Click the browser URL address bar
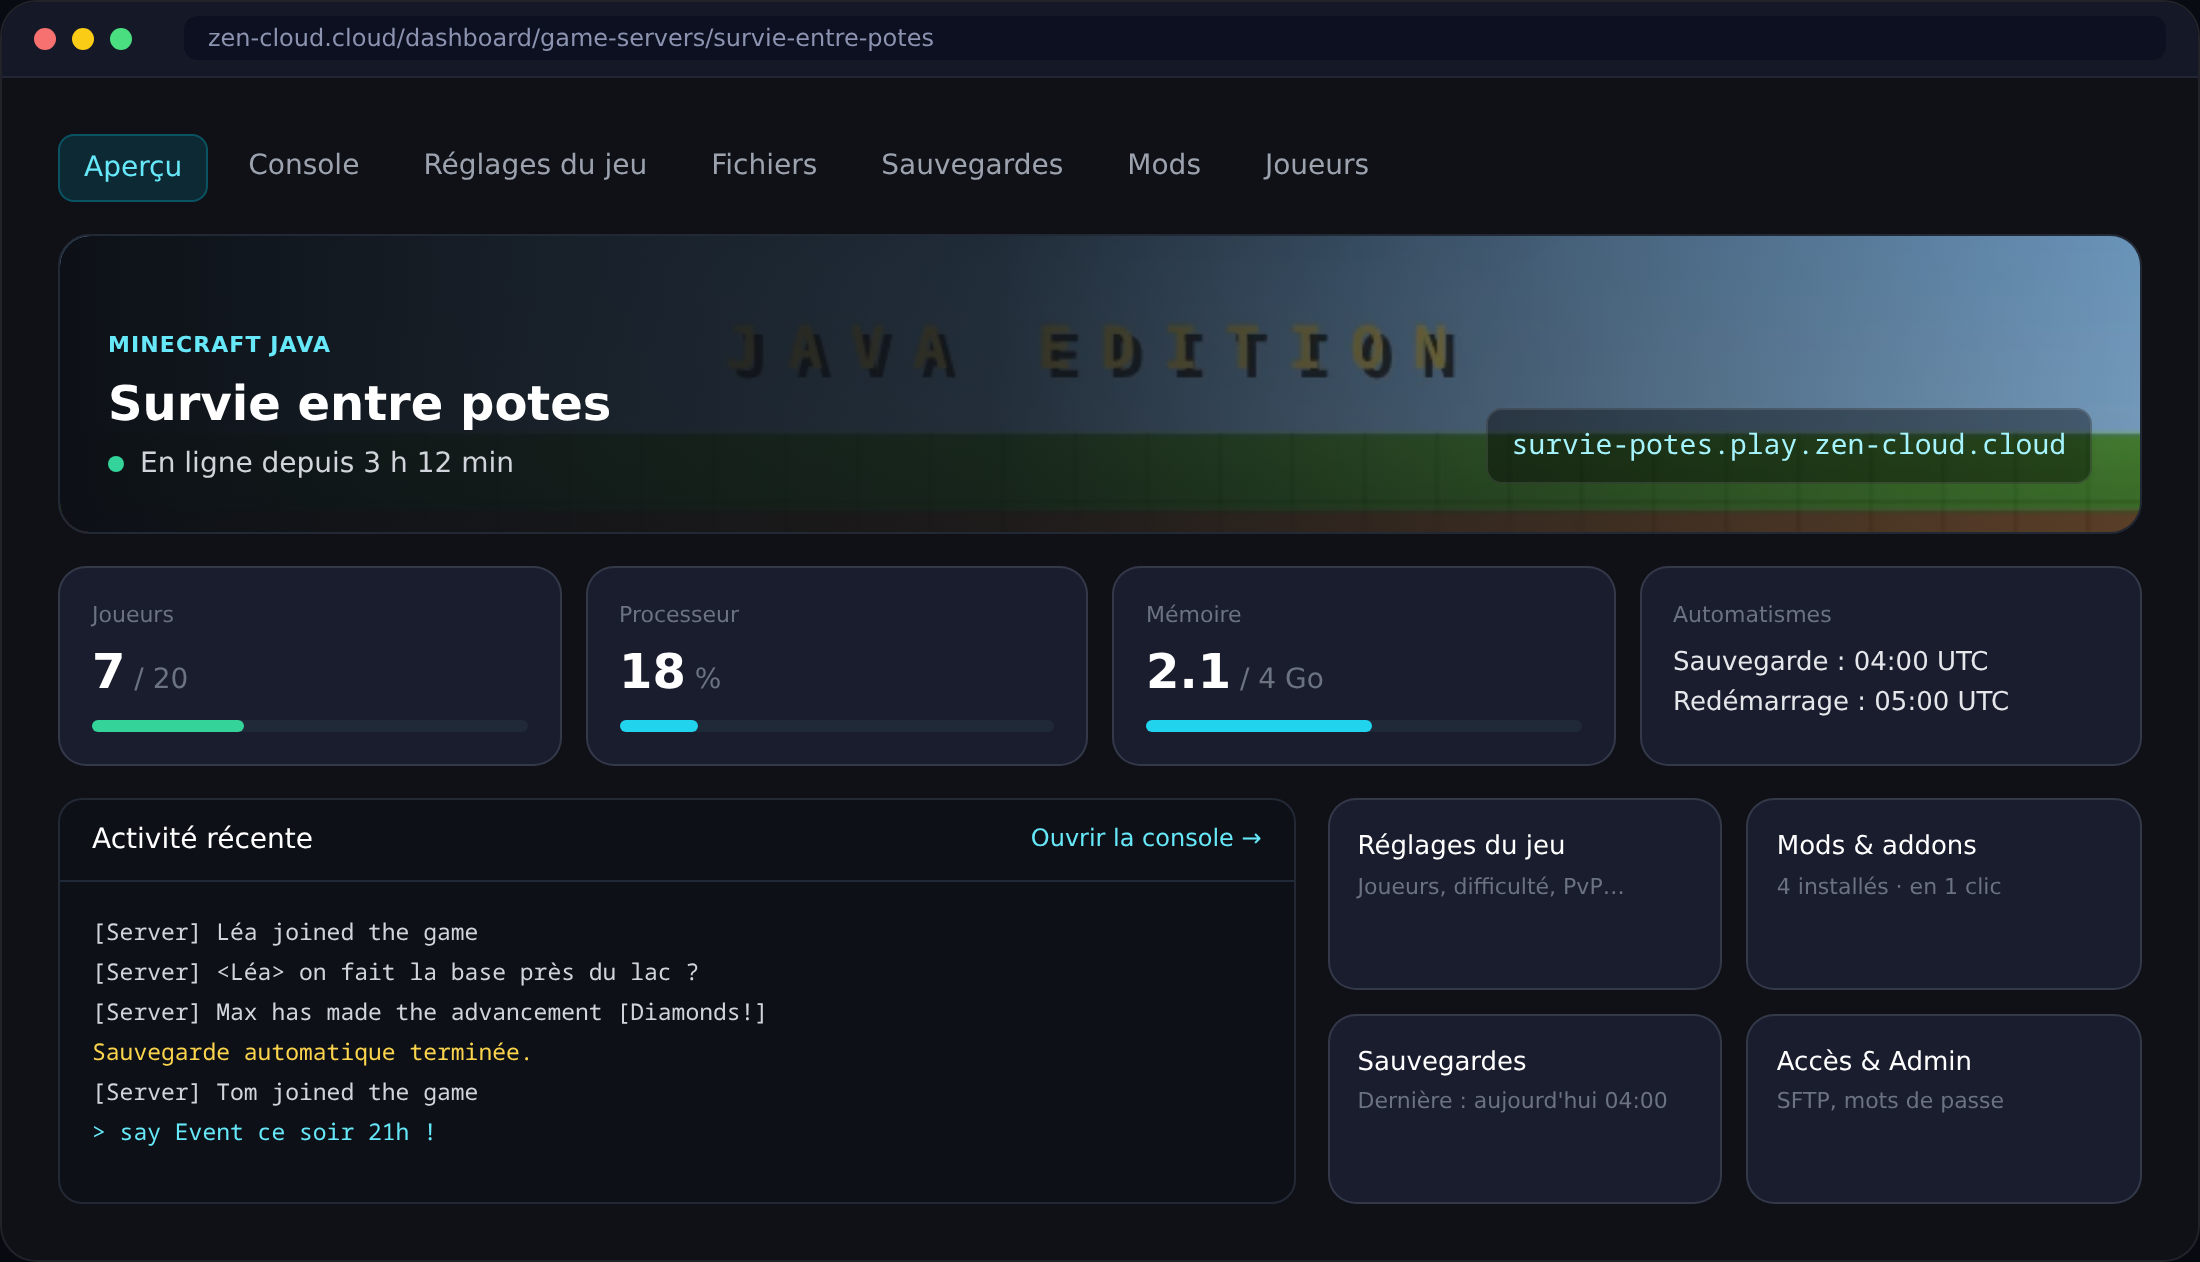This screenshot has width=2200, height=1262. tap(1175, 38)
